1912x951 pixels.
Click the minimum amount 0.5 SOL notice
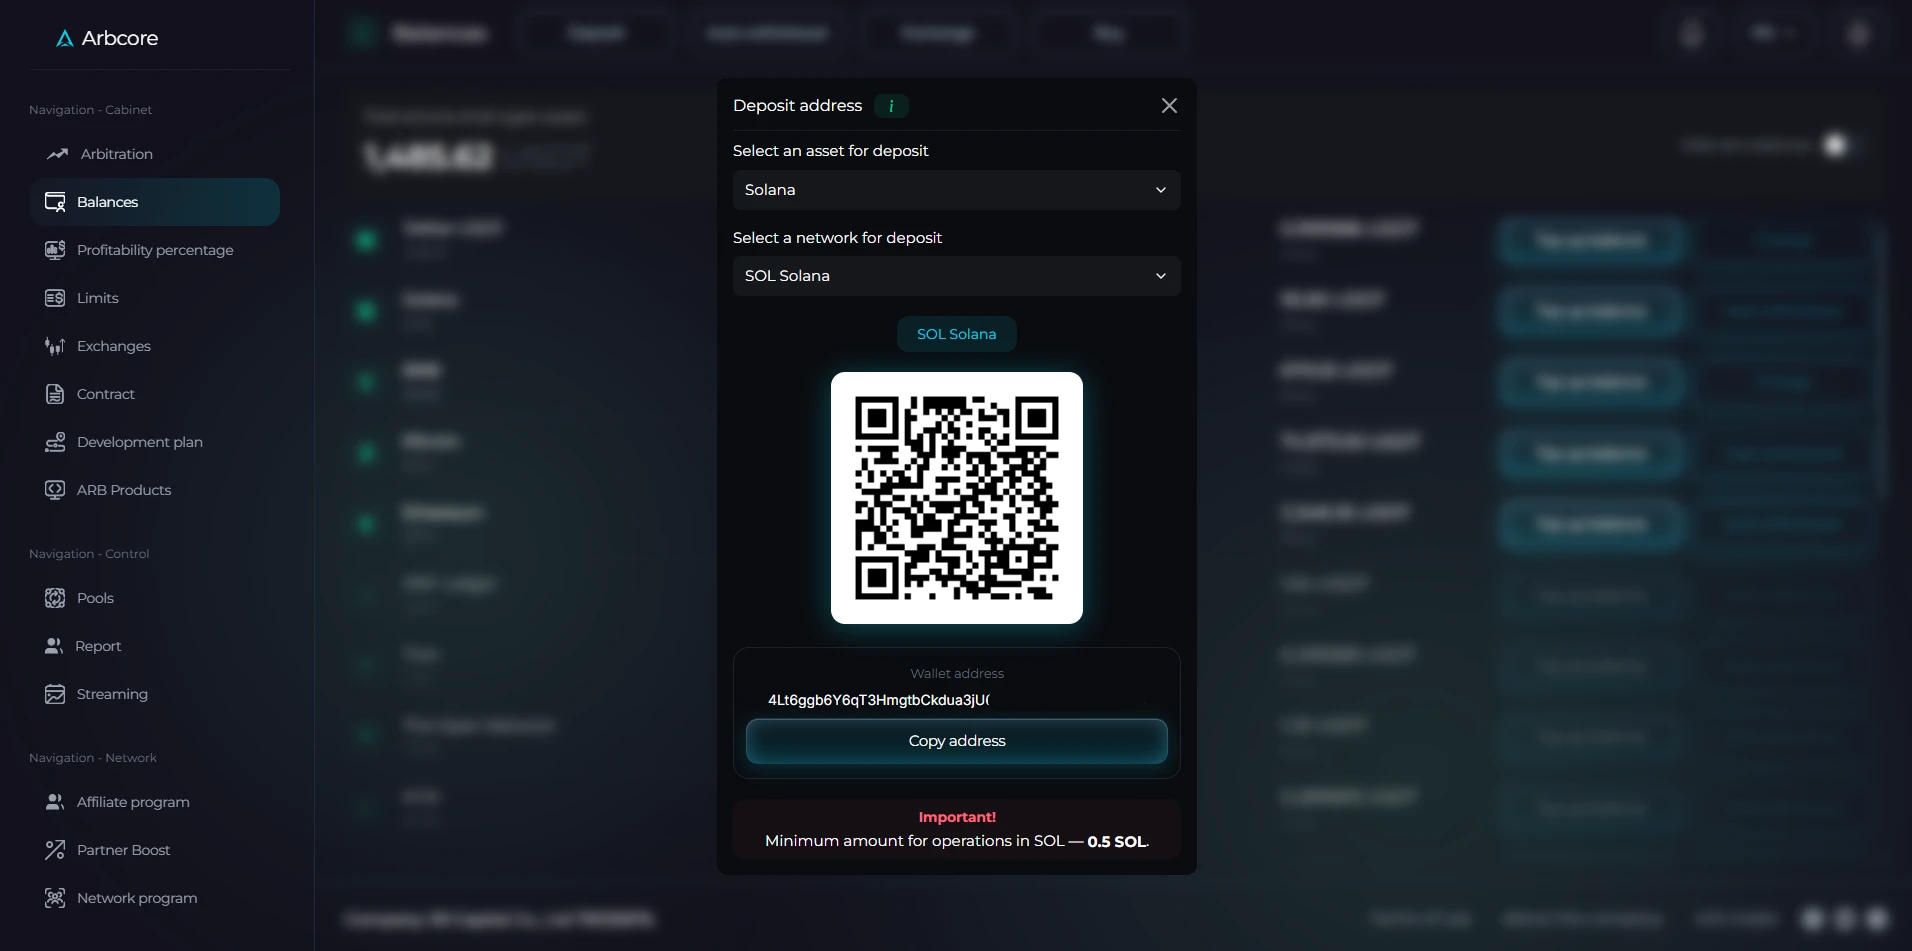pos(957,841)
